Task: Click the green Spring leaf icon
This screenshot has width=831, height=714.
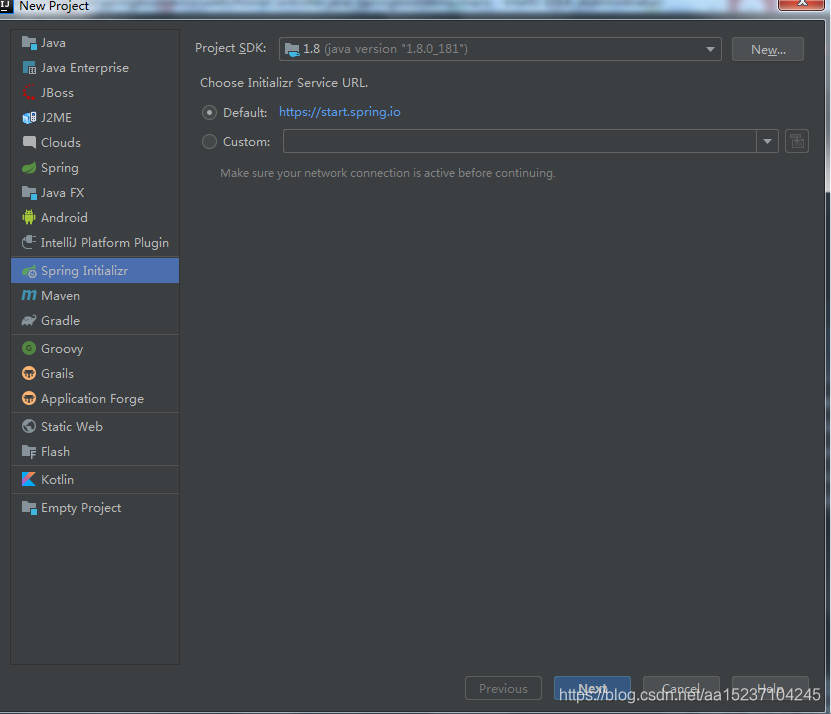Action: point(29,168)
